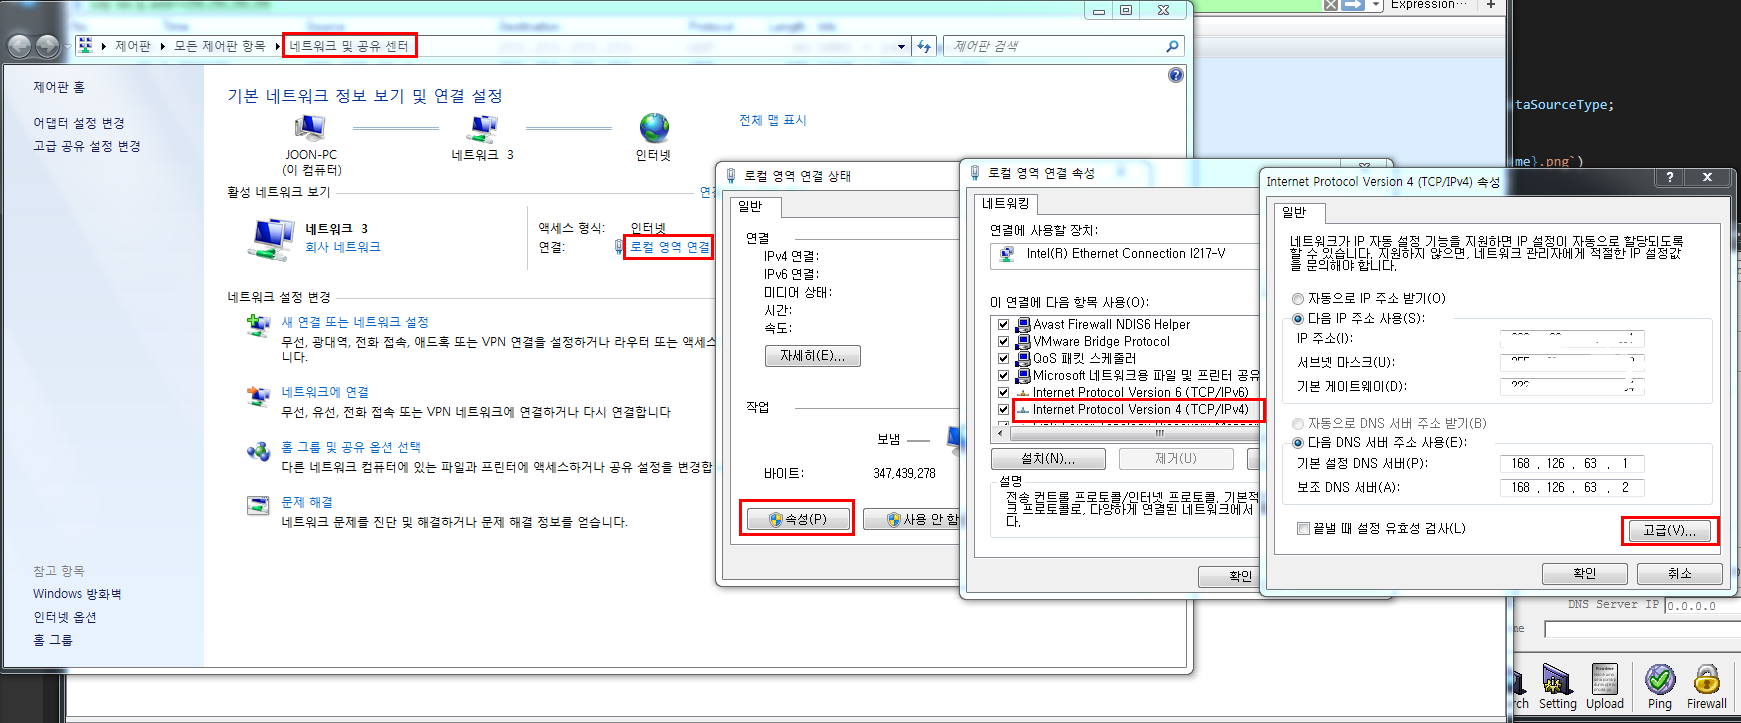Enable the 끝낼 때 설정 유효성 검사 checkbox
This screenshot has height=723, width=1741.
click(1303, 528)
